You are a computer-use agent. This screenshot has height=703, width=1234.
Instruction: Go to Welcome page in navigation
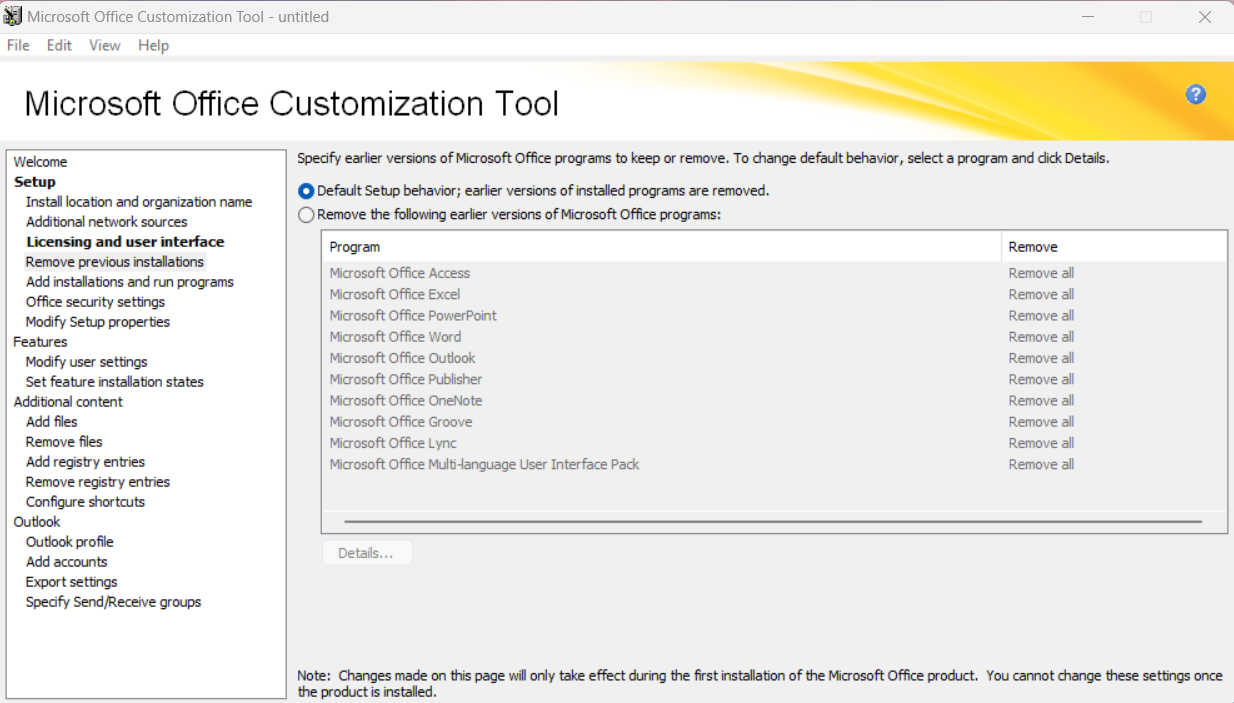point(40,162)
